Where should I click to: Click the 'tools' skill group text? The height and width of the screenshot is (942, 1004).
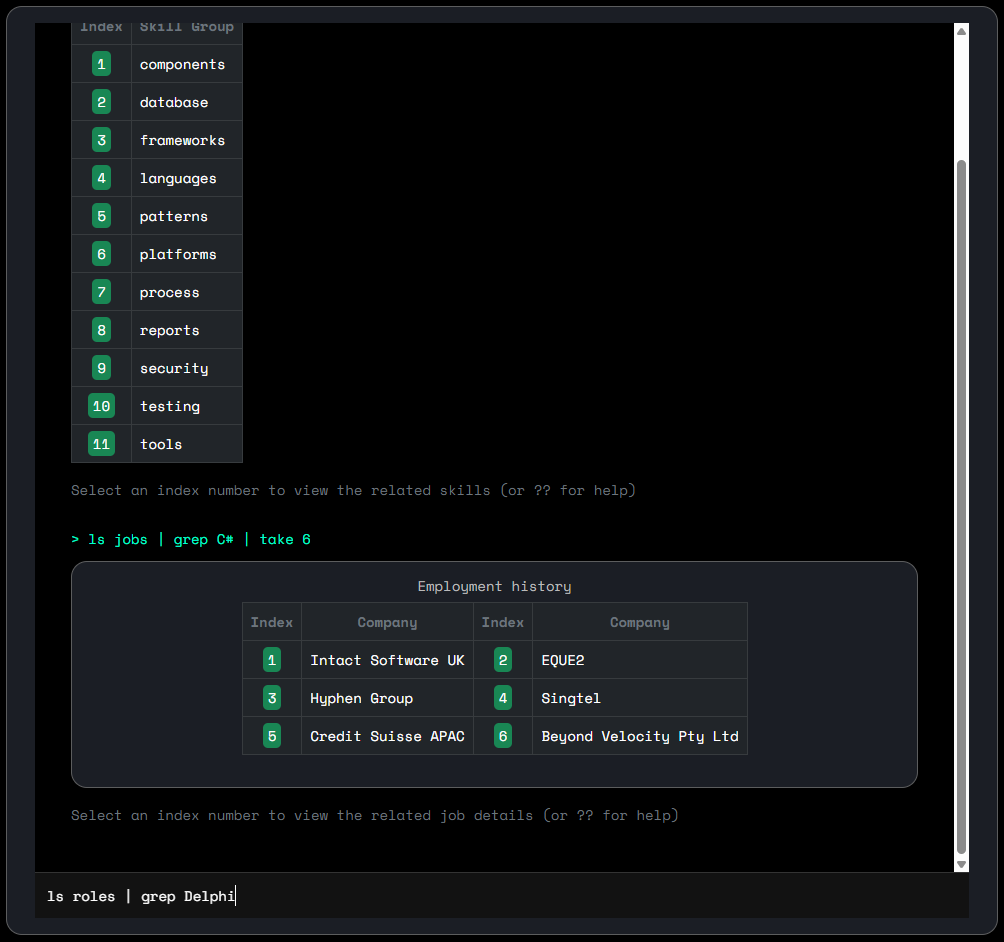pyautogui.click(x=161, y=444)
